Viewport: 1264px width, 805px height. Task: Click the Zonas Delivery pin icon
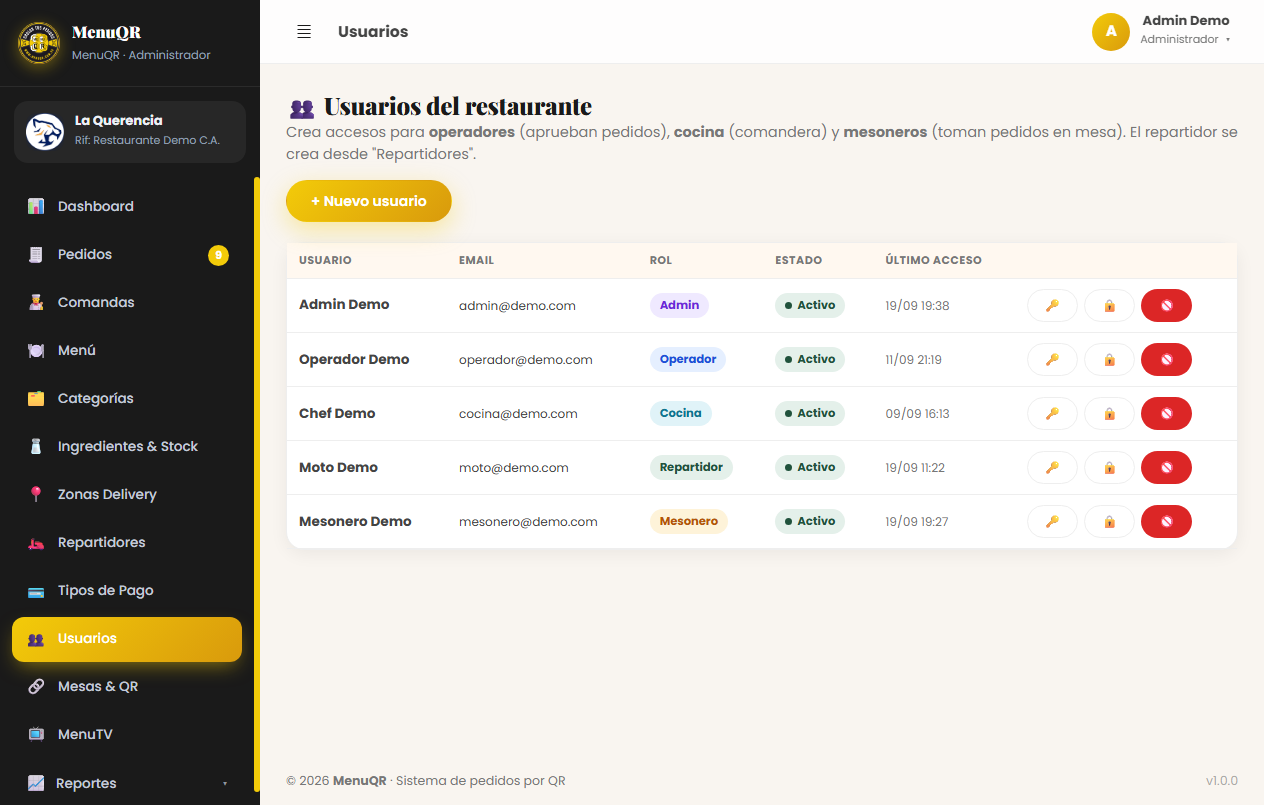tap(36, 494)
